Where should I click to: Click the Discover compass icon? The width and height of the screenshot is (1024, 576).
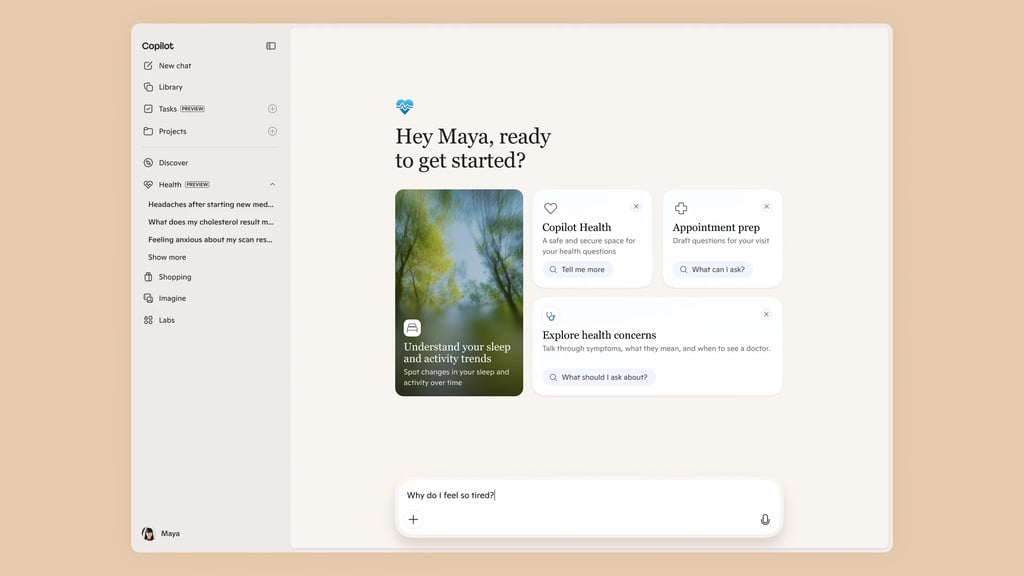tap(148, 163)
